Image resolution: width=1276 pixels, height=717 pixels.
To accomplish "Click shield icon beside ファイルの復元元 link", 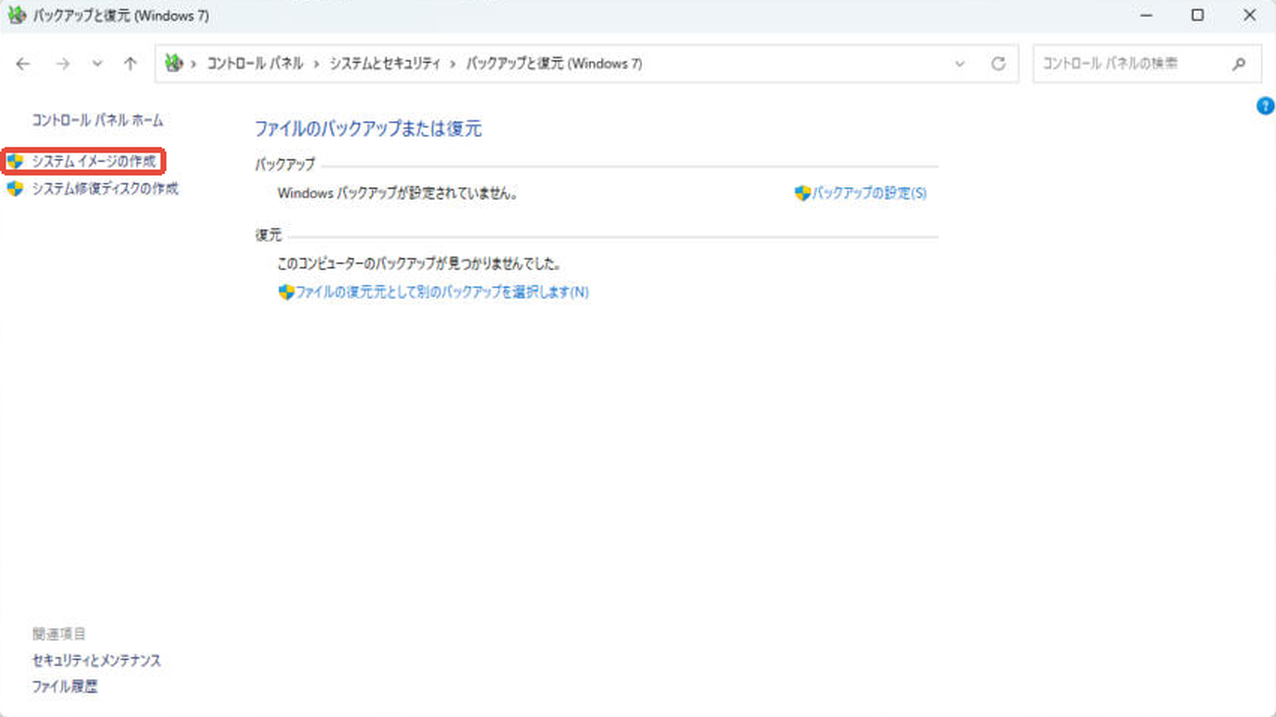I will tap(286, 292).
